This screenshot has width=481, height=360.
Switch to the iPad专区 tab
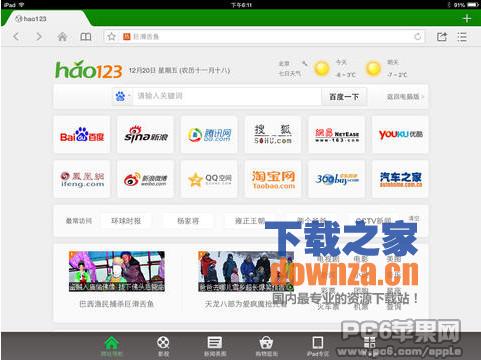(318, 347)
